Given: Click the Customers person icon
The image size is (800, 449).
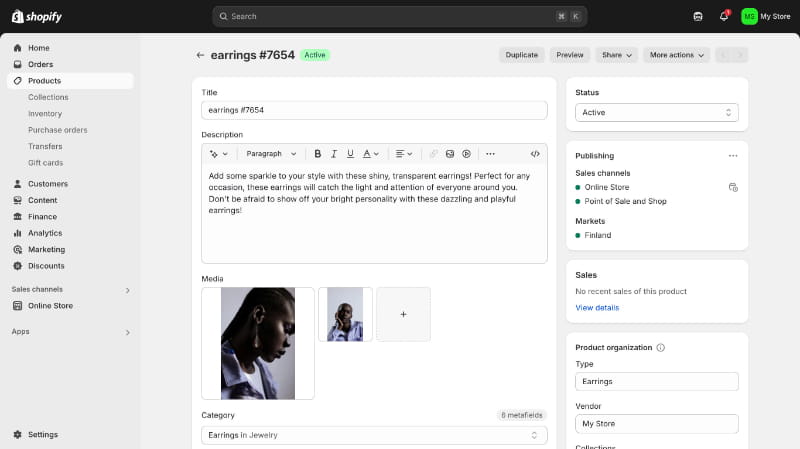Looking at the screenshot, I should [x=17, y=184].
